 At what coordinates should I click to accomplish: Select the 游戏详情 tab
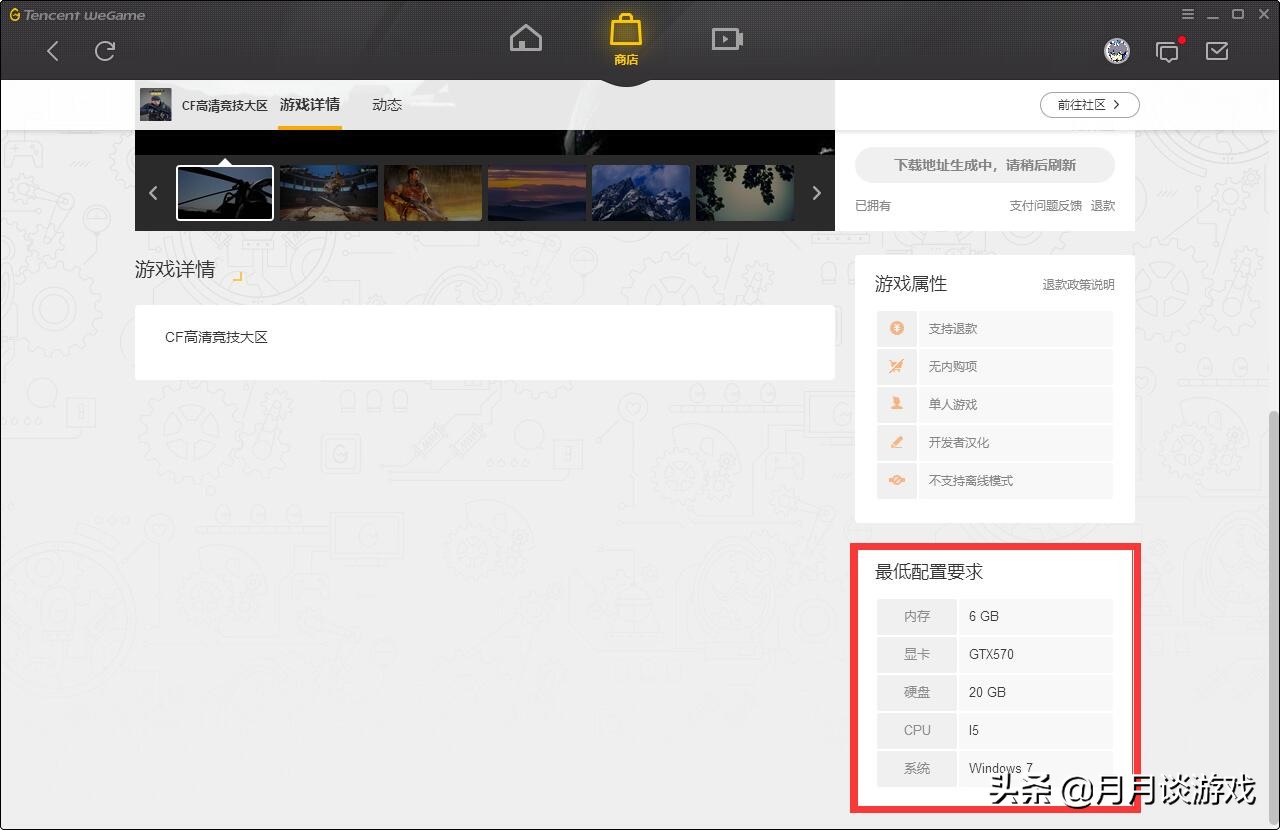tap(309, 104)
